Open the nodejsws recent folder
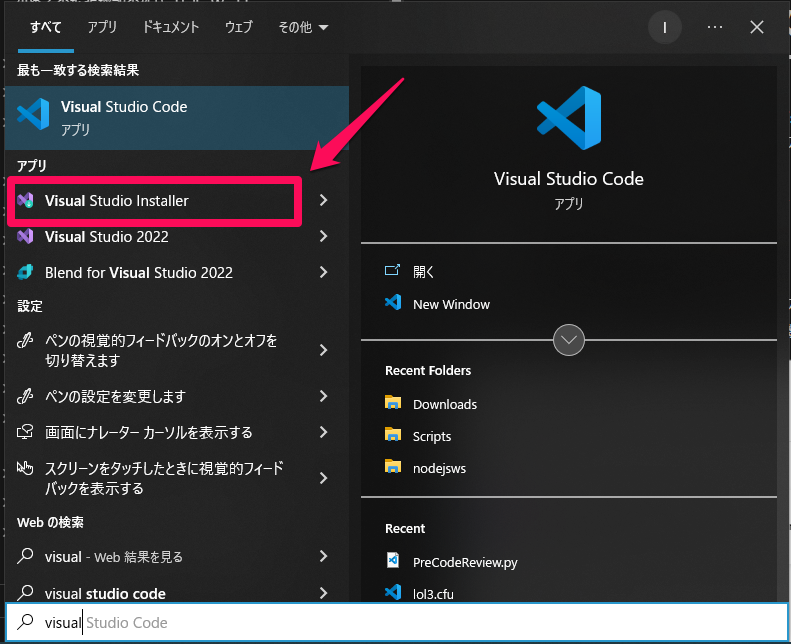This screenshot has height=644, width=791. click(439, 469)
